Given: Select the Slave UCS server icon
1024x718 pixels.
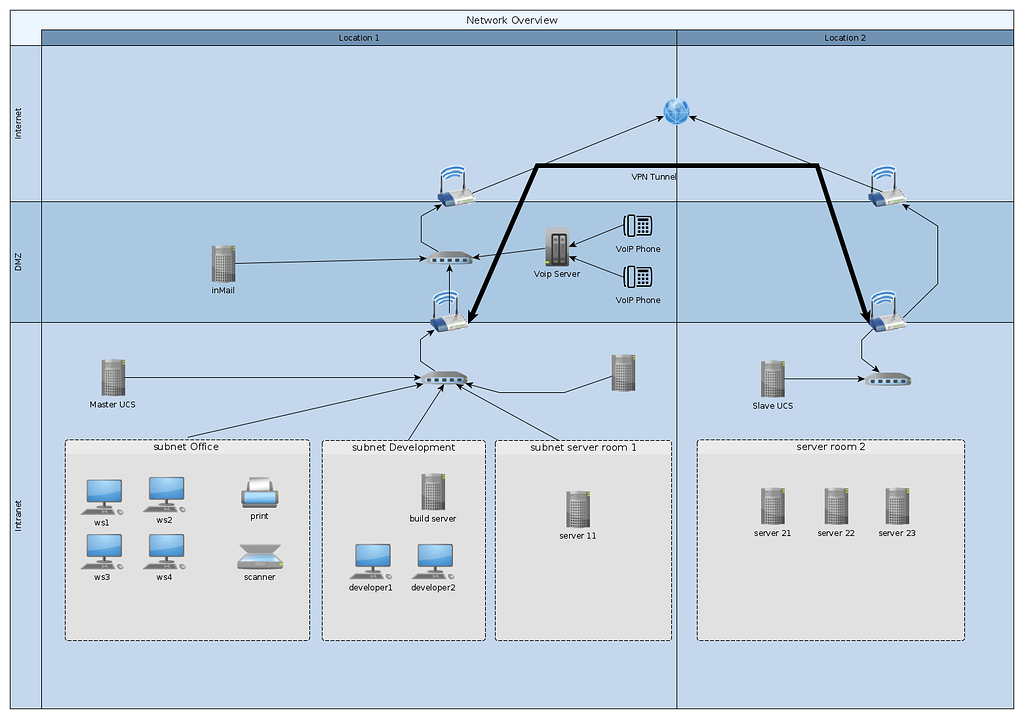Looking at the screenshot, I should [x=771, y=378].
